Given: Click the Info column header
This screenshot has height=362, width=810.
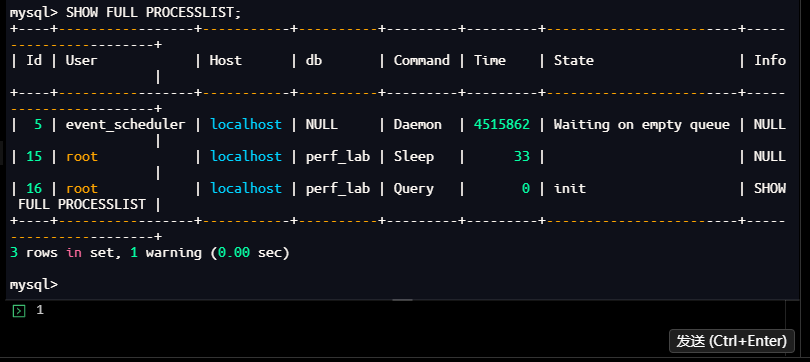Looking at the screenshot, I should pyautogui.click(x=770, y=60).
